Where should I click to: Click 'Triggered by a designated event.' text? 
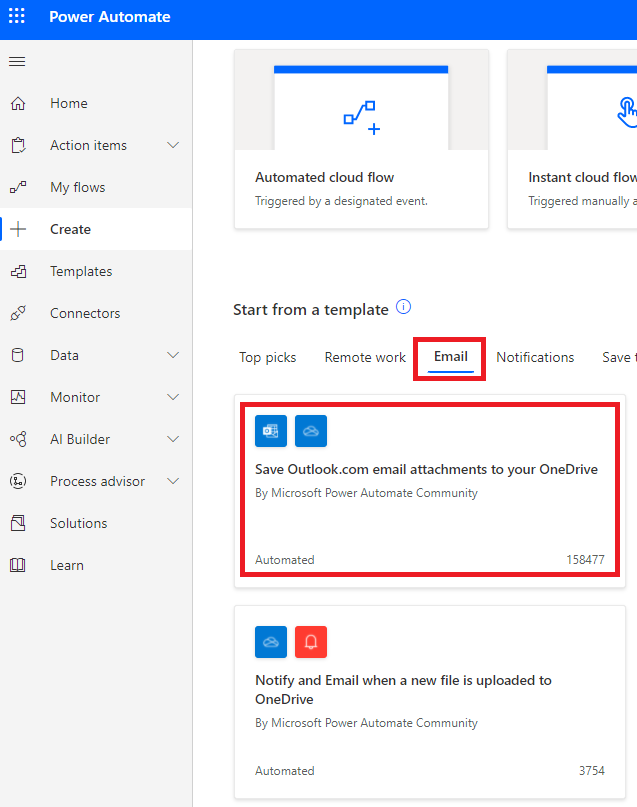342,201
